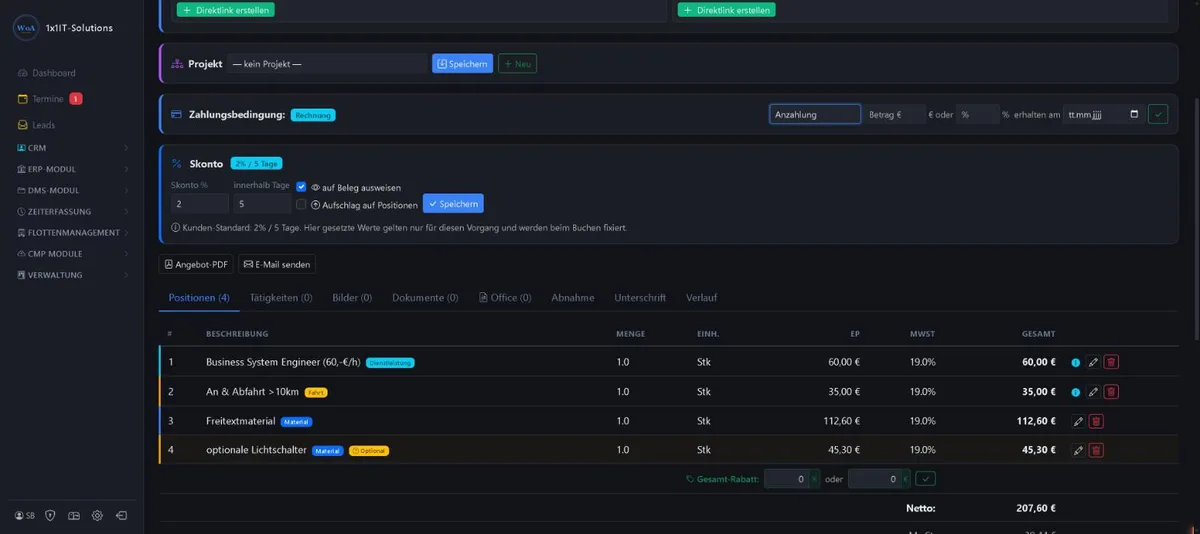
Task: Open settings gear in sidebar footer
Action: 97,516
